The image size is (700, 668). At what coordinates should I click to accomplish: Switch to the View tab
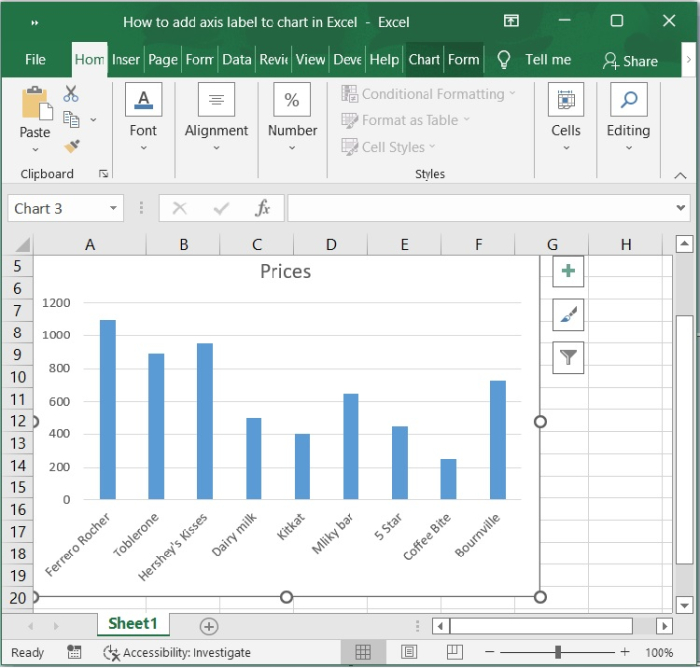click(310, 59)
